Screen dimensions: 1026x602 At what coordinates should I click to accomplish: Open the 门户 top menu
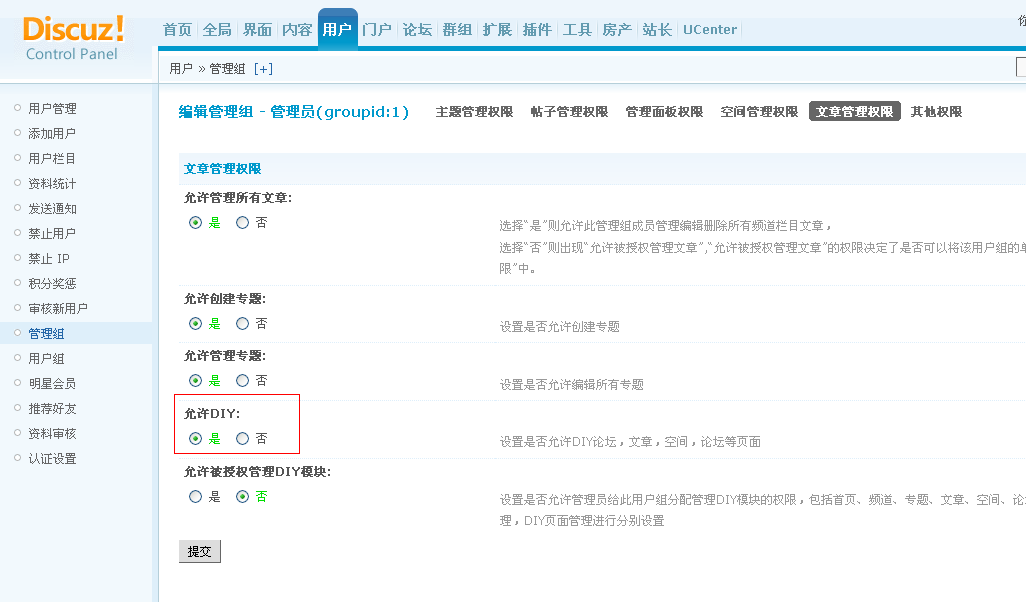(x=377, y=30)
